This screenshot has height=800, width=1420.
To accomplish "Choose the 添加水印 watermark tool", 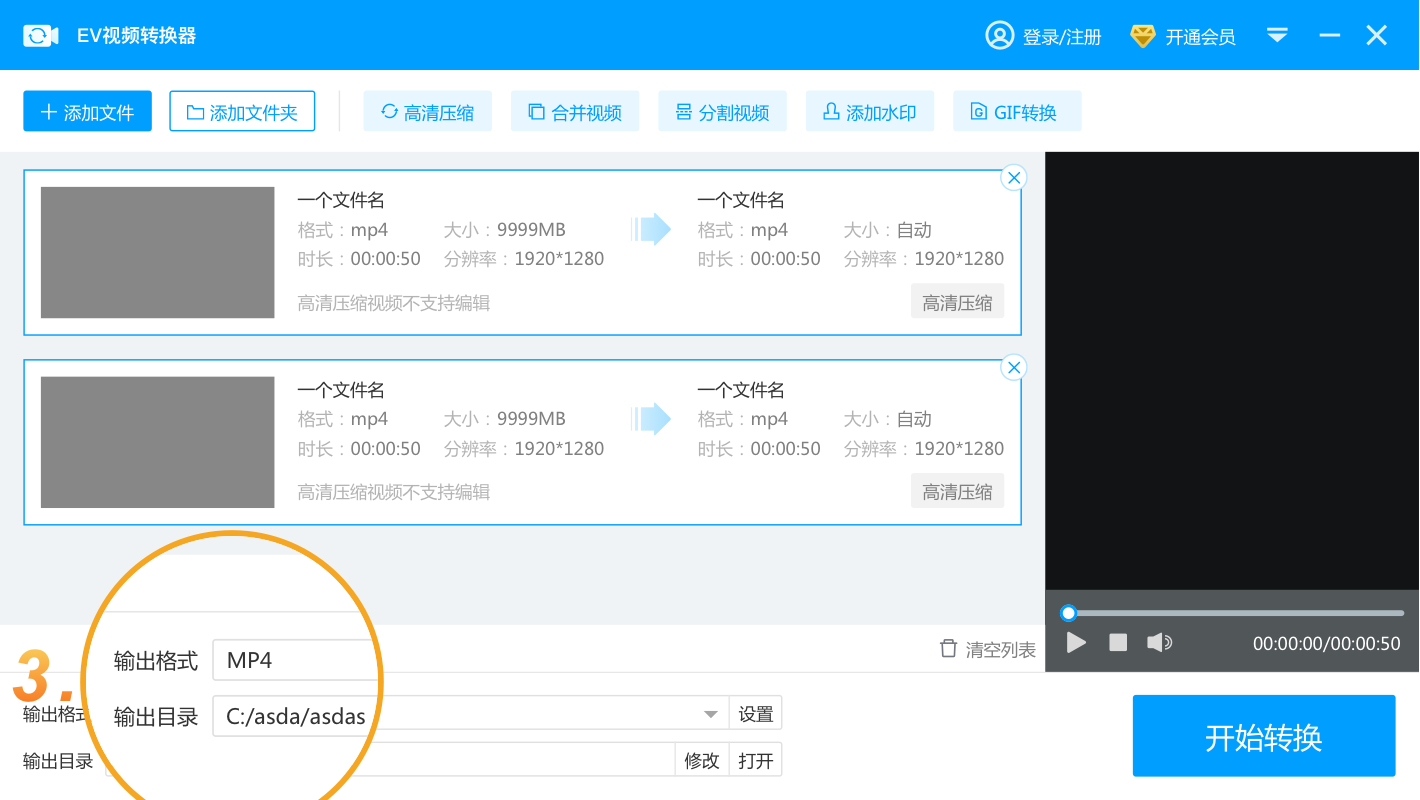I will pyautogui.click(x=869, y=112).
